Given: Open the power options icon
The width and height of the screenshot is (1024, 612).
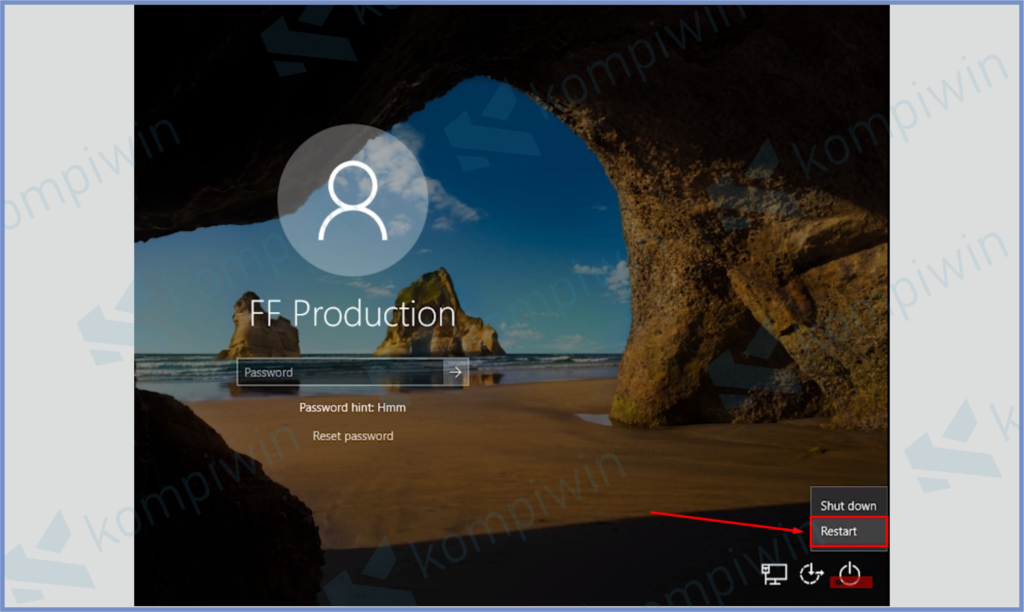Looking at the screenshot, I should (x=849, y=572).
